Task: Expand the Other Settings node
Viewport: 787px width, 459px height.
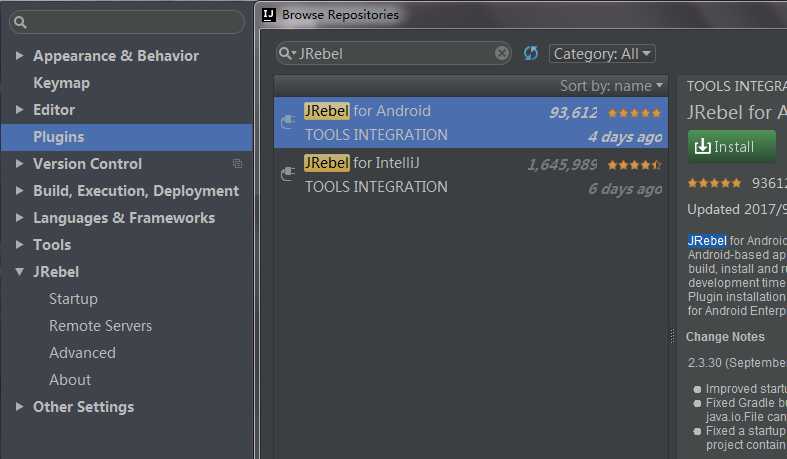Action: (20, 407)
